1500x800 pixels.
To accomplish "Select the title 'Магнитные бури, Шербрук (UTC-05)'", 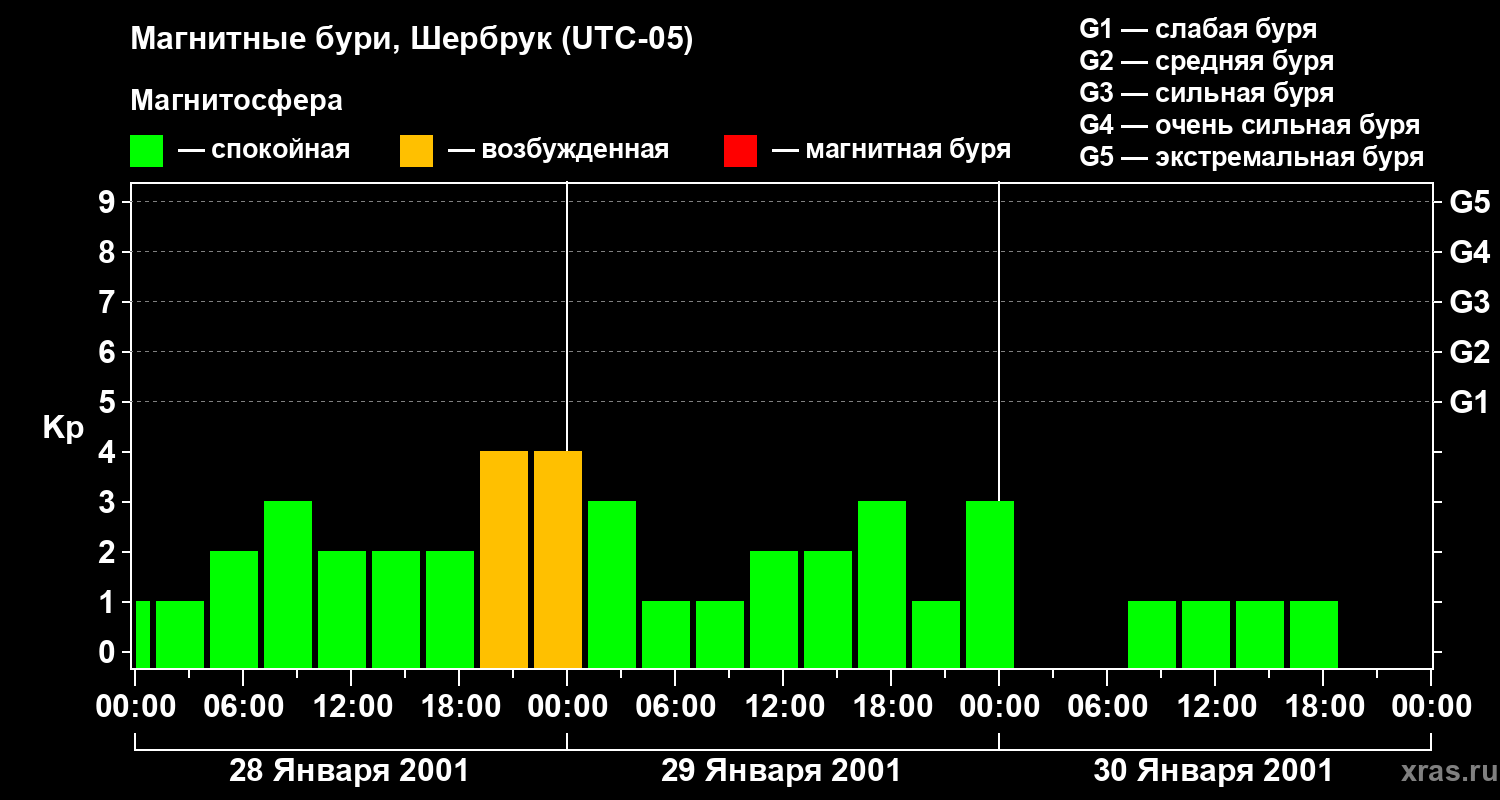I will click(411, 41).
